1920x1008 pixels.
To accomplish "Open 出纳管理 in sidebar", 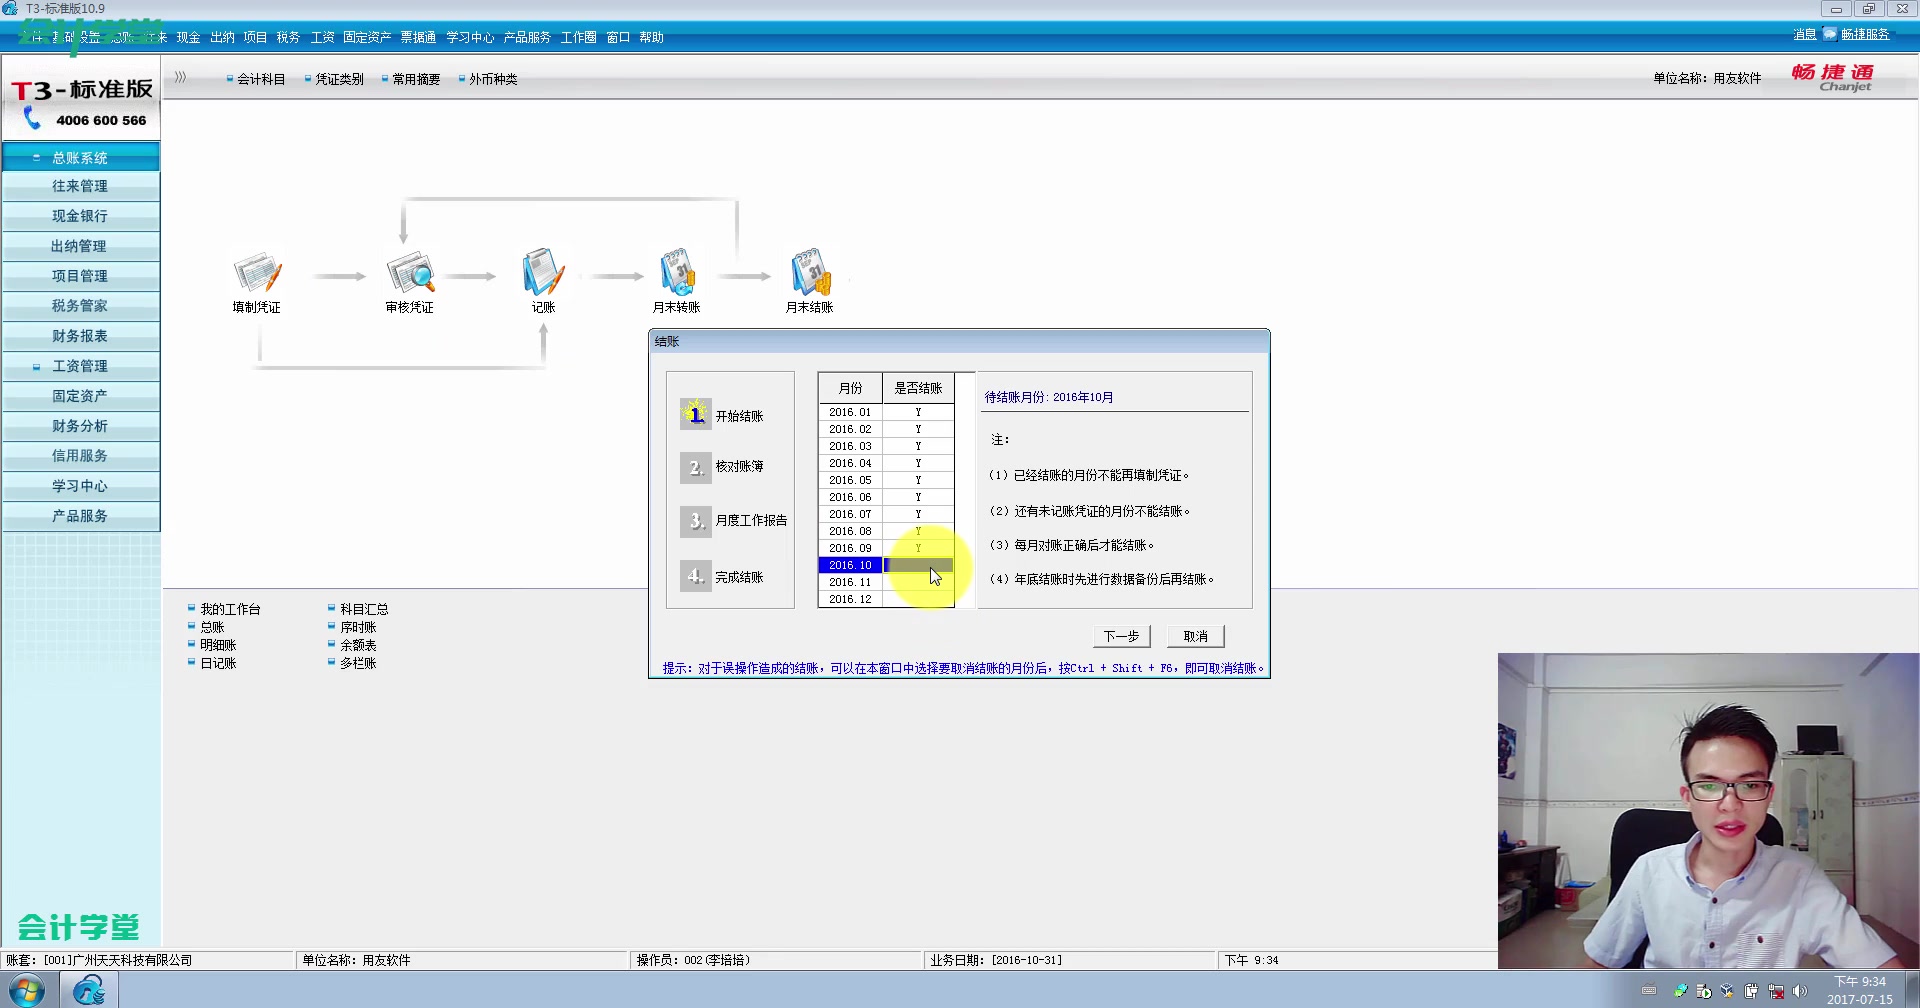I will click(x=81, y=246).
